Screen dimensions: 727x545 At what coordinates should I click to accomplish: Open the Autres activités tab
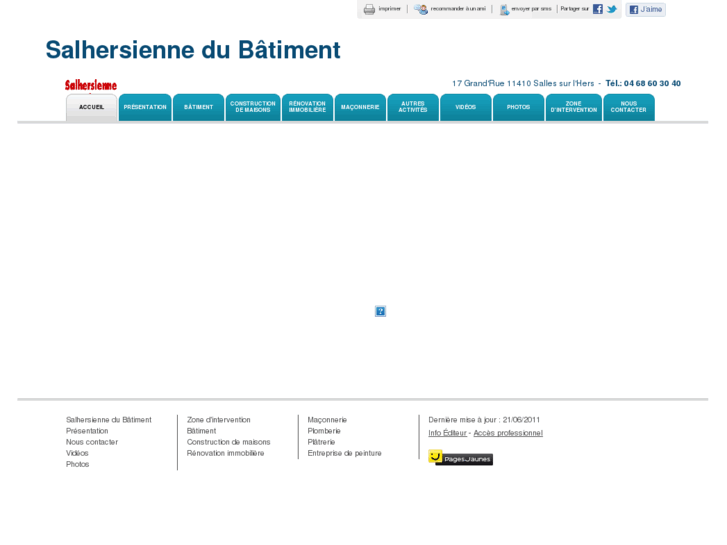point(413,107)
